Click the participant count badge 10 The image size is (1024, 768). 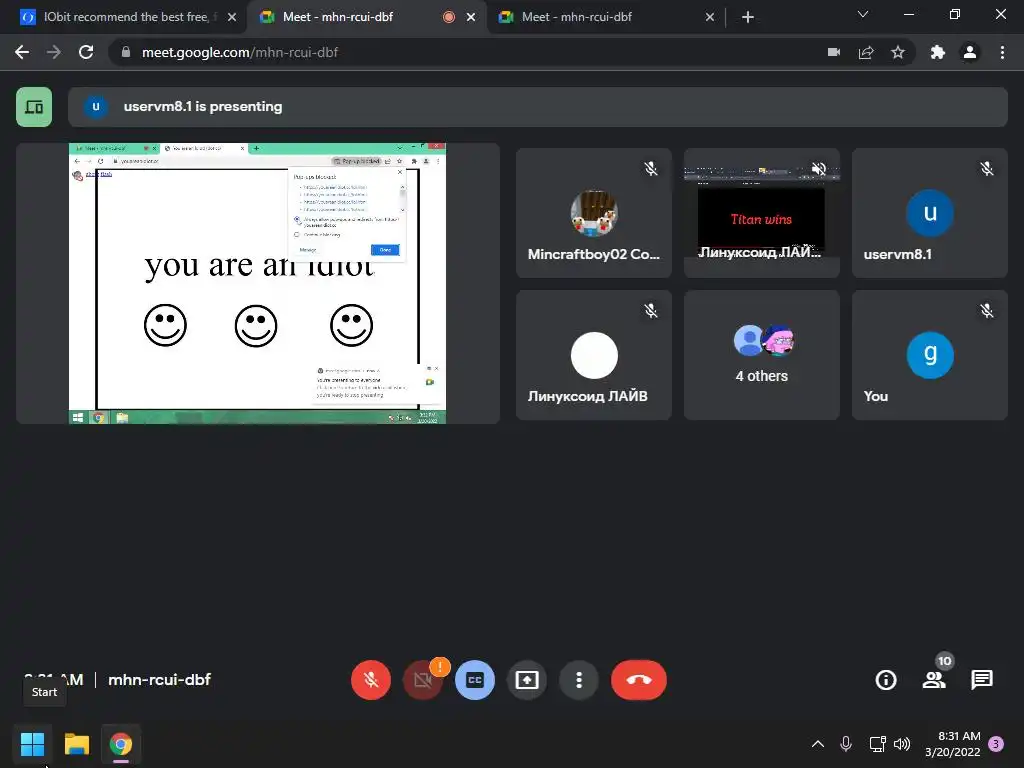[944, 661]
